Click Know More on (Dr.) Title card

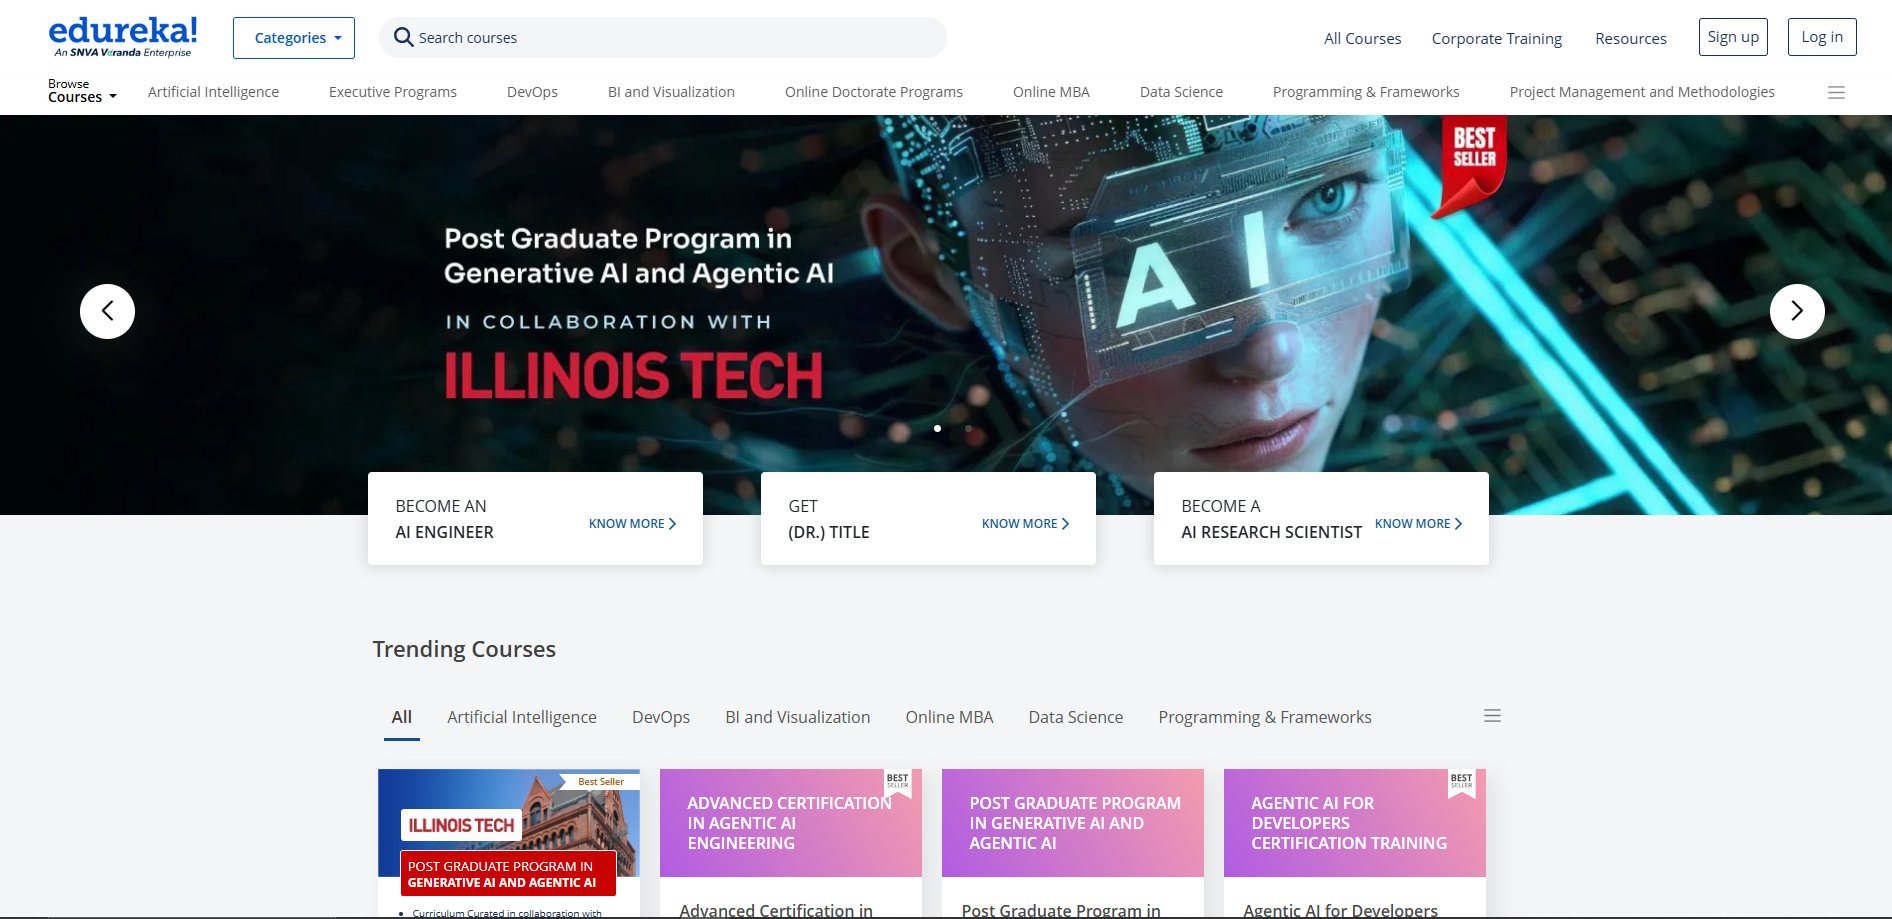point(1025,524)
